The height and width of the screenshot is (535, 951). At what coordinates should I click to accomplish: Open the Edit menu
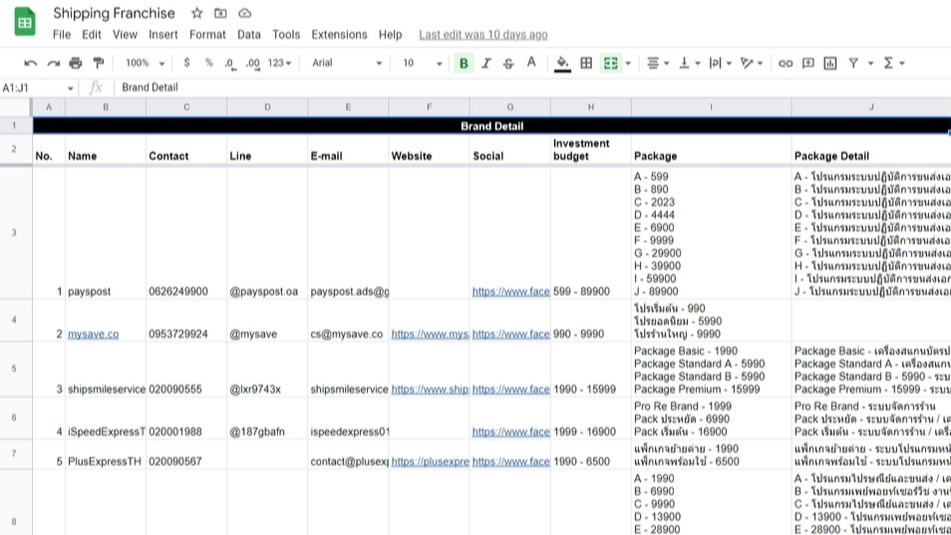click(92, 35)
